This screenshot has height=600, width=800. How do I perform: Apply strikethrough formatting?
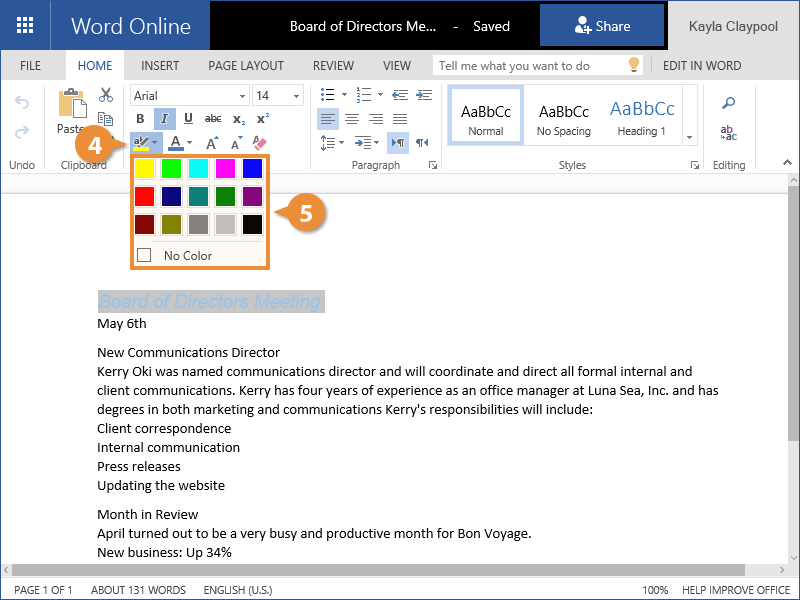point(213,119)
